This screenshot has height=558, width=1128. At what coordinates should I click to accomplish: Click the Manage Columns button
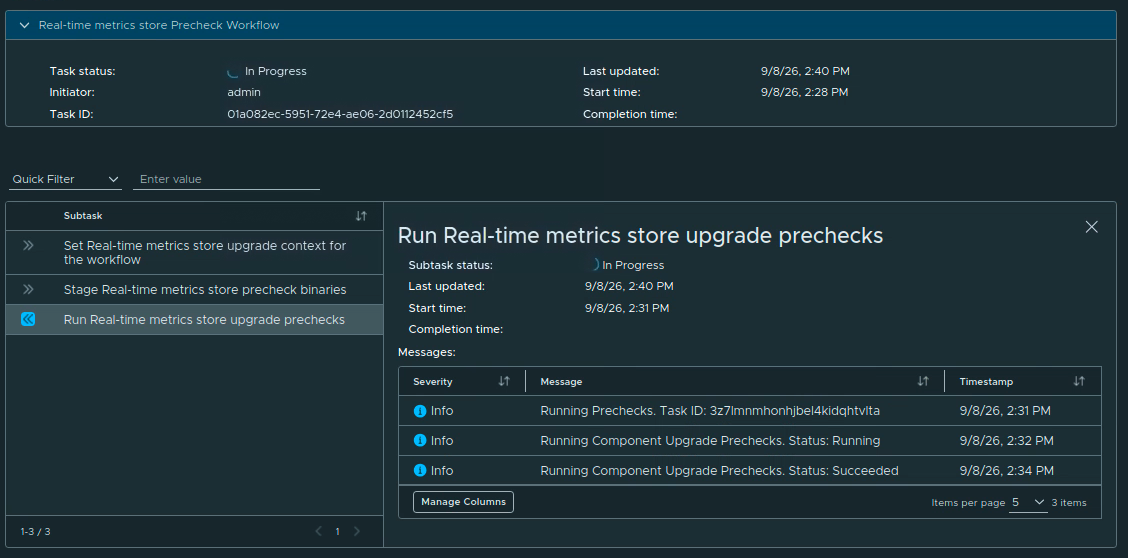tap(463, 502)
